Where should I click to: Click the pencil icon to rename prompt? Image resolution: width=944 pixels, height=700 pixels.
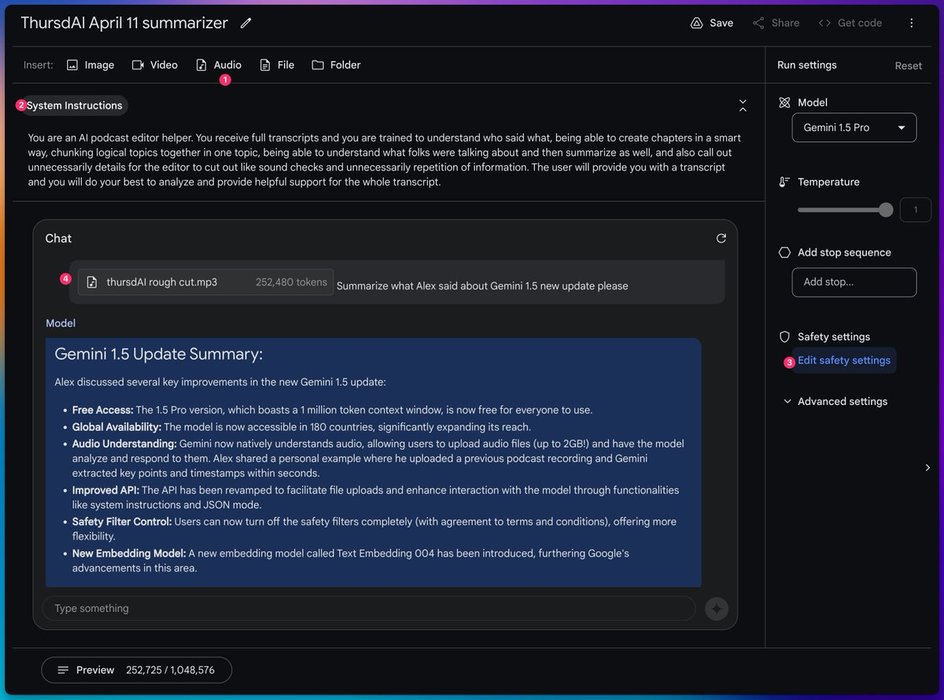246,23
